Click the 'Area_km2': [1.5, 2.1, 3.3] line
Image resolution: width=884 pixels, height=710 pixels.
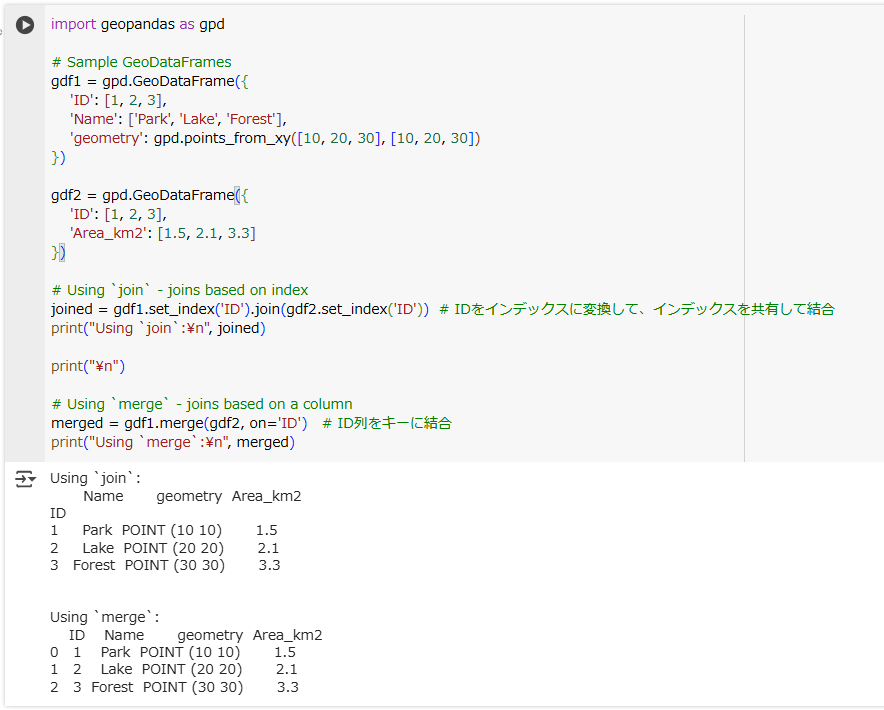[162, 233]
